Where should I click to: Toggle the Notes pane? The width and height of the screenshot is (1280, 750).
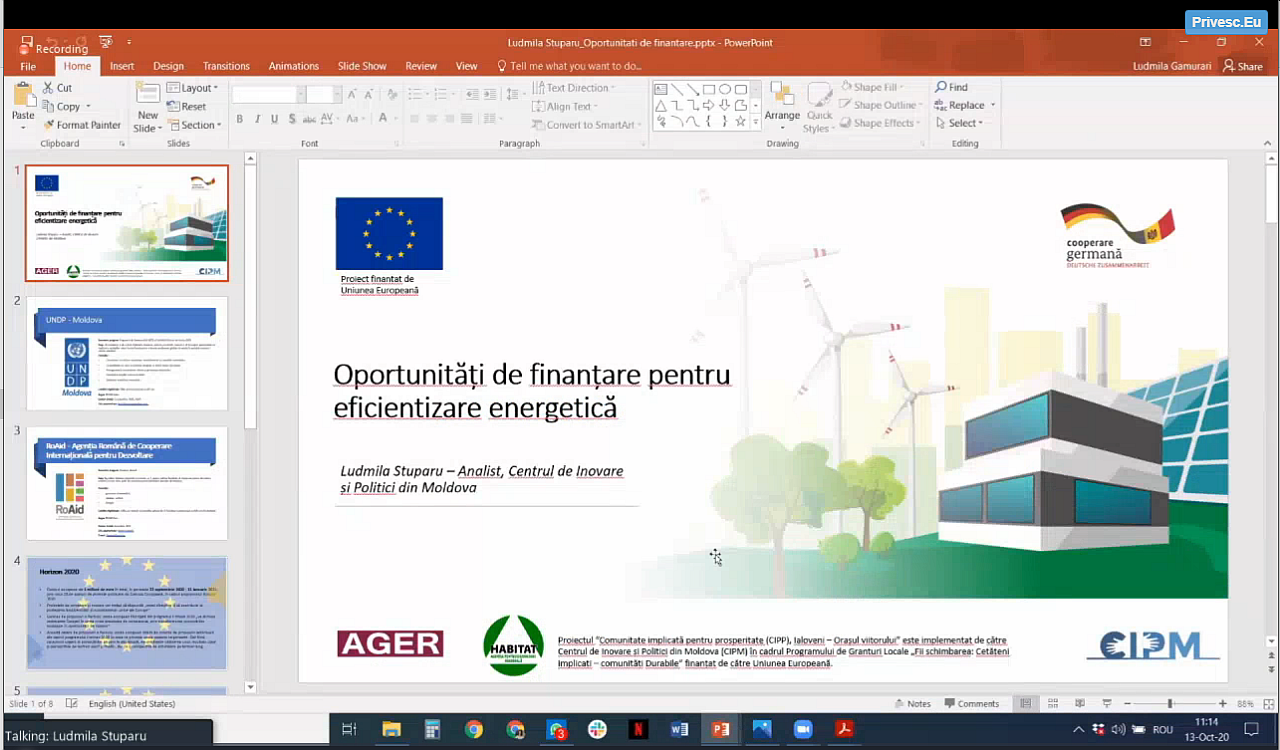(912, 704)
